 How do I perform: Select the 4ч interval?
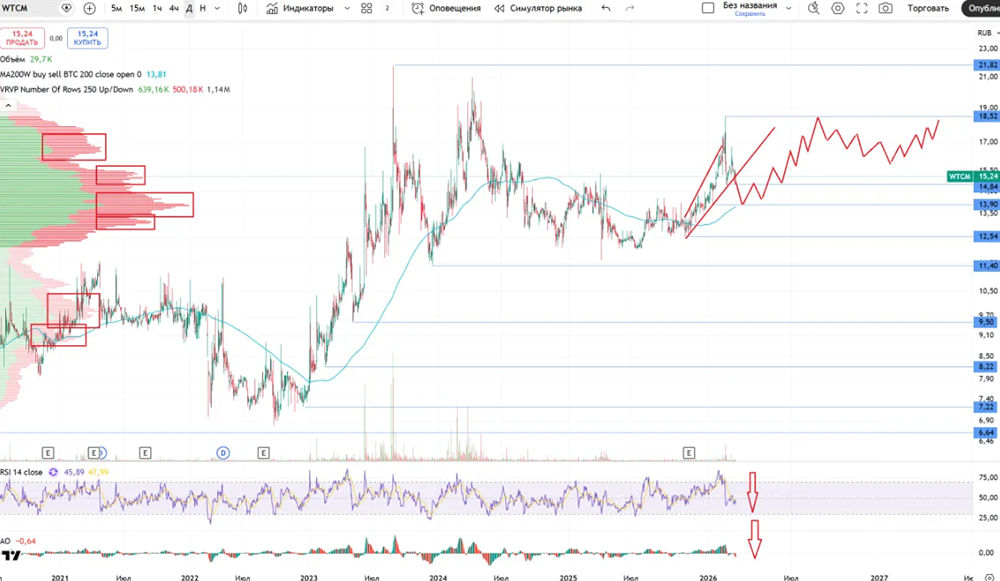173,8
